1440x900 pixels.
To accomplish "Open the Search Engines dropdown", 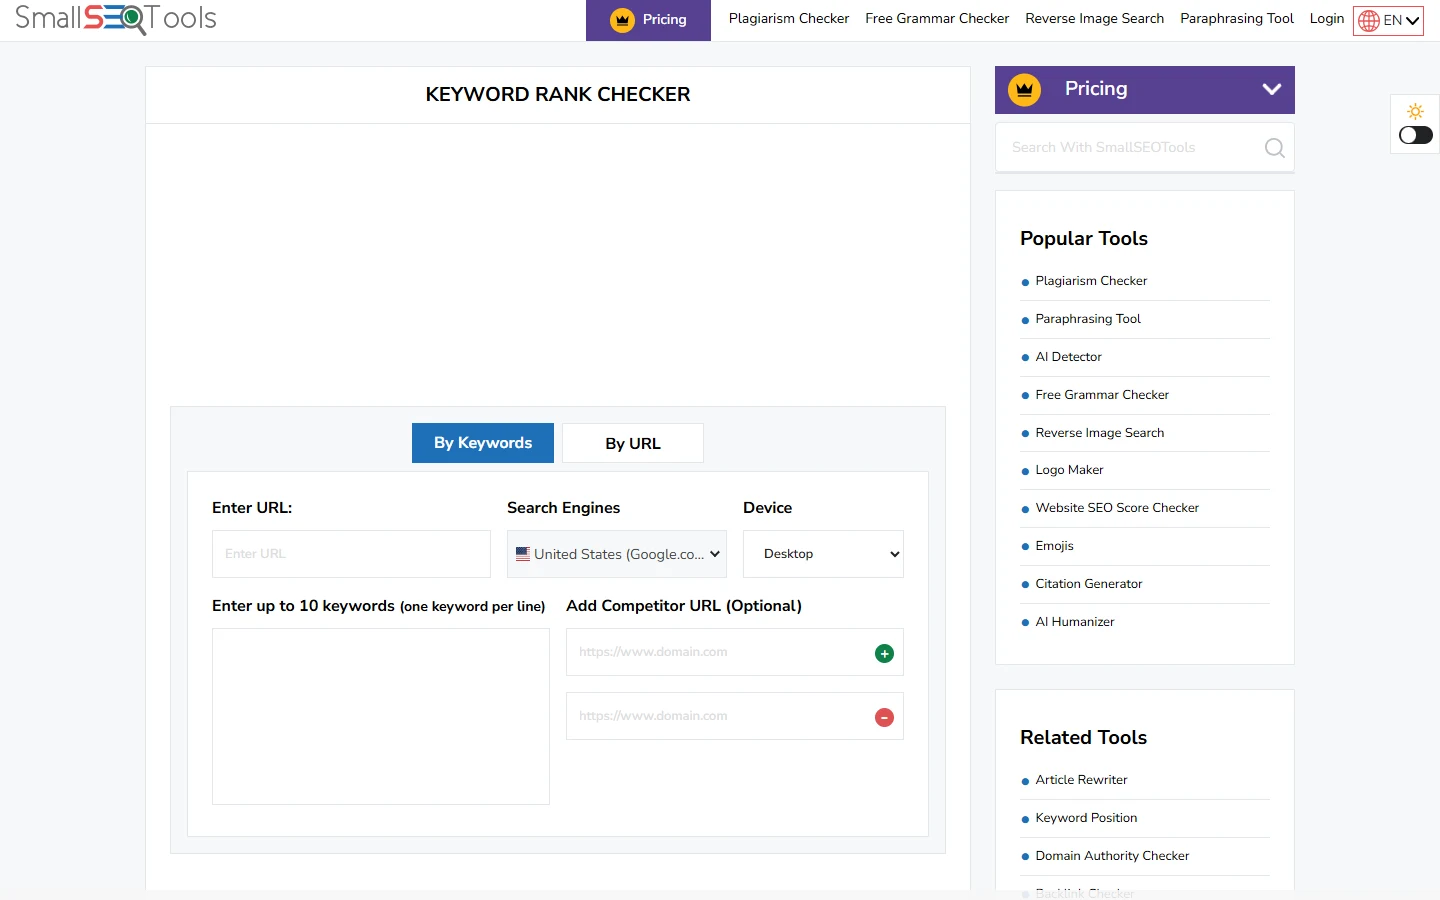I will (x=617, y=554).
